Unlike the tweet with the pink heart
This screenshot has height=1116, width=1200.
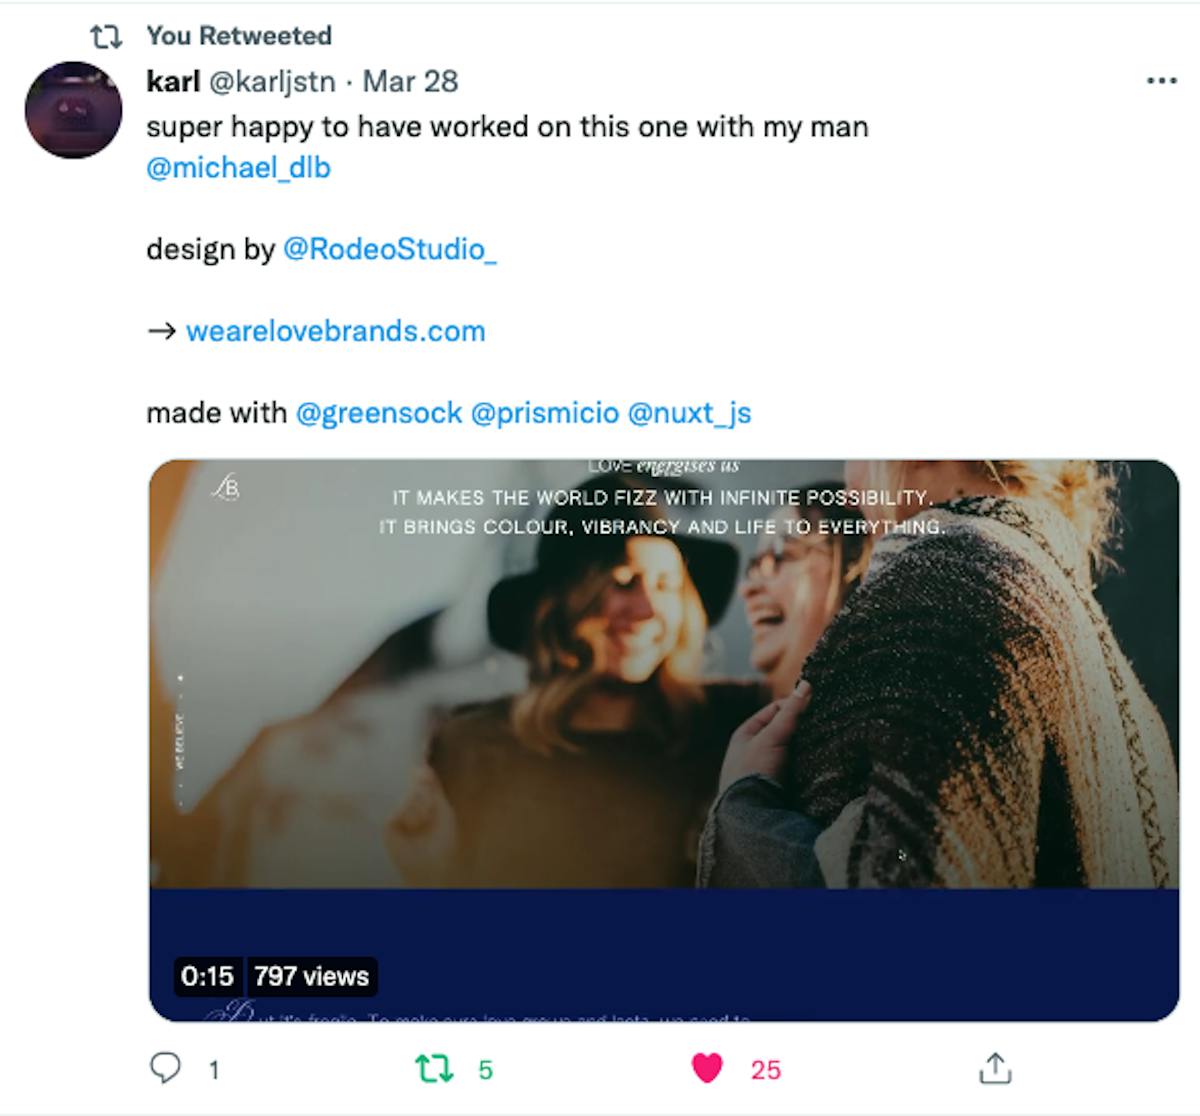707,1069
